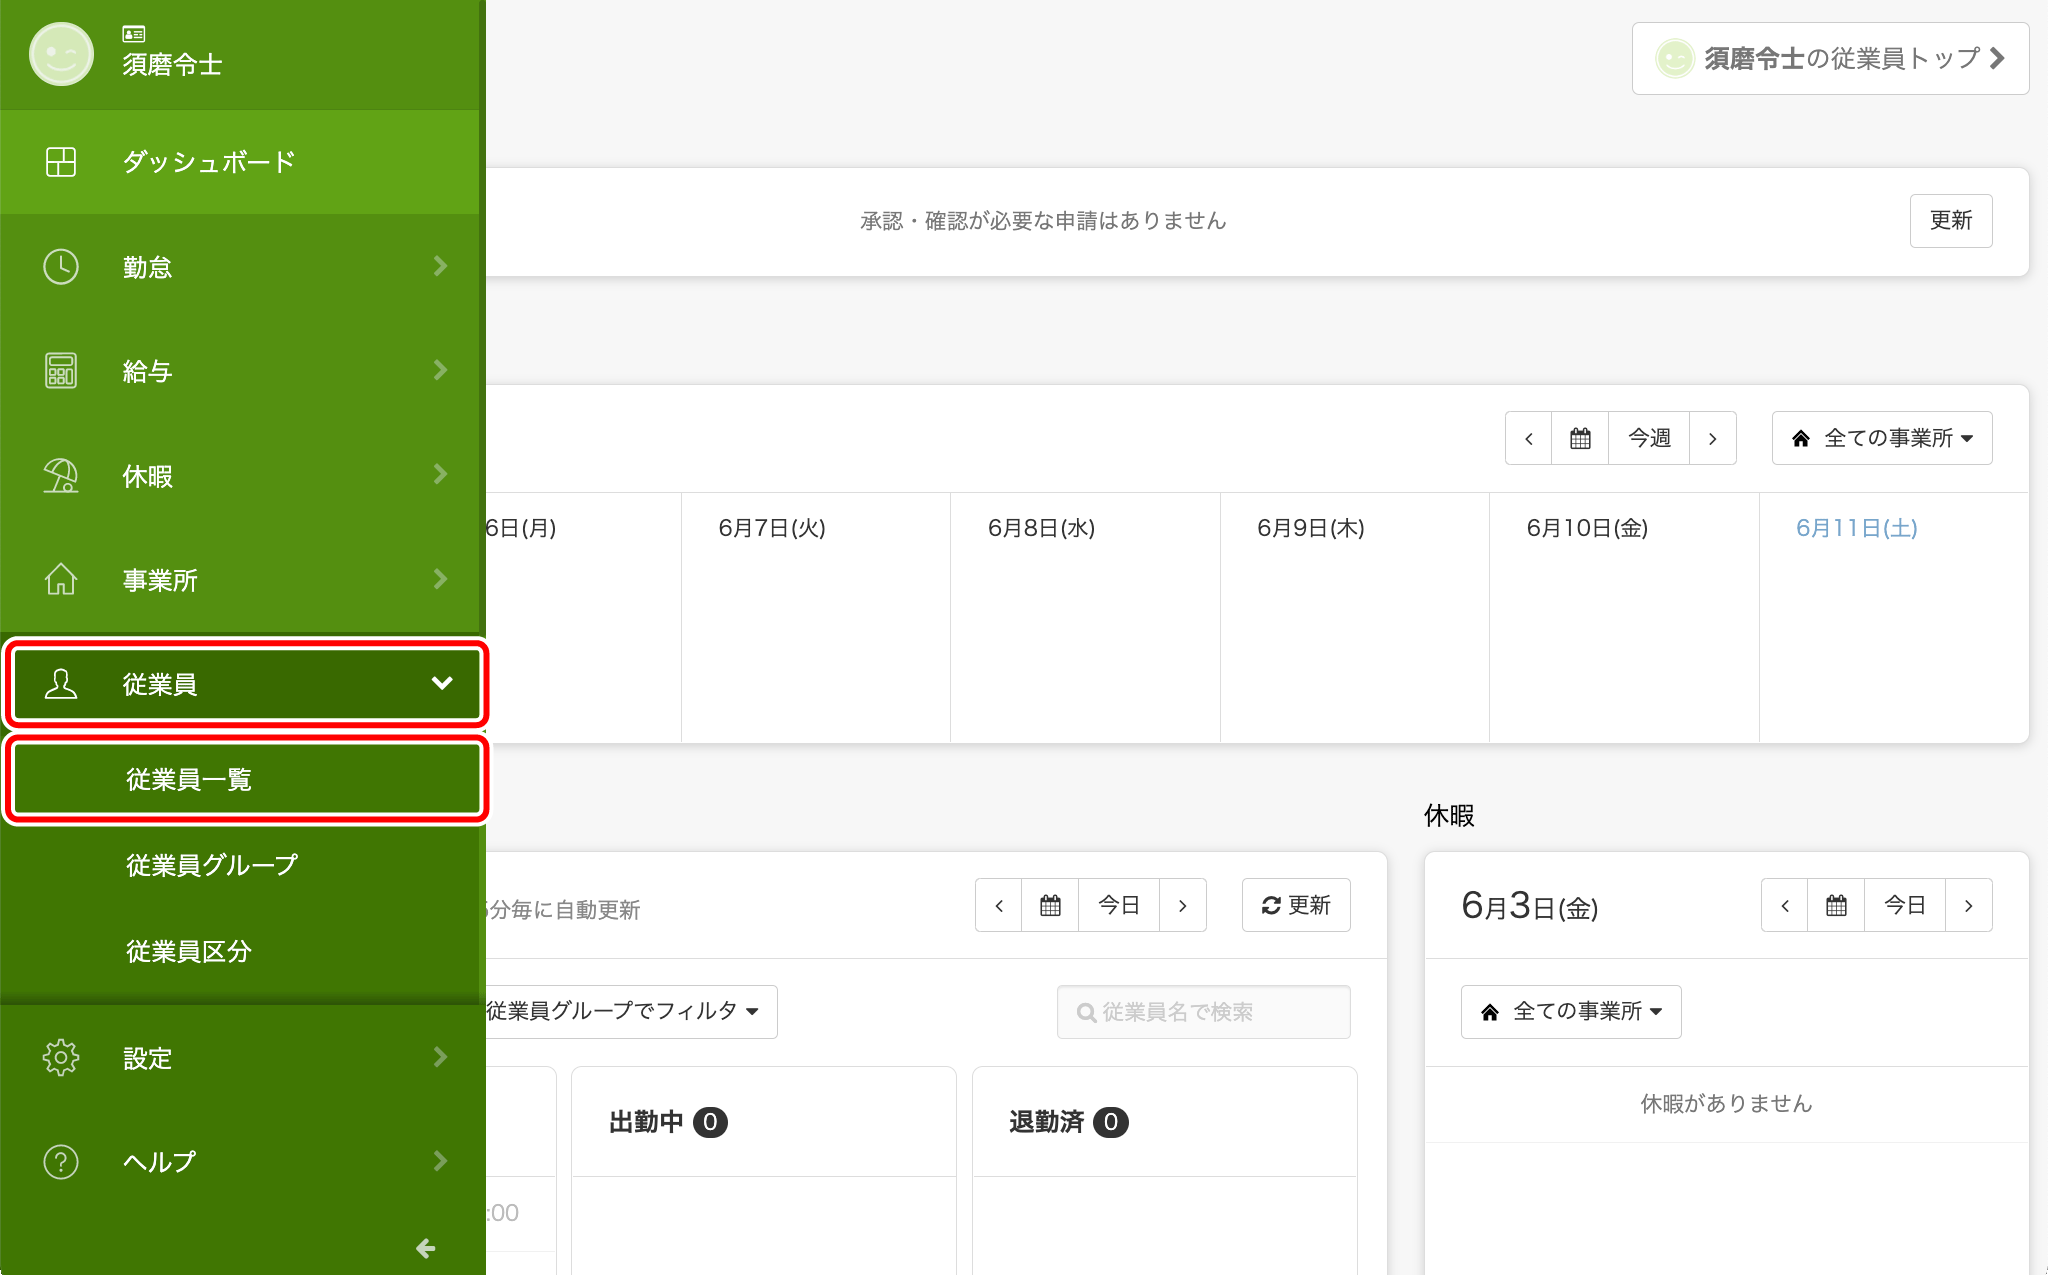The image size is (2048, 1275).
Task: Open calendar picker in weekly schedule
Action: pyautogui.click(x=1580, y=438)
